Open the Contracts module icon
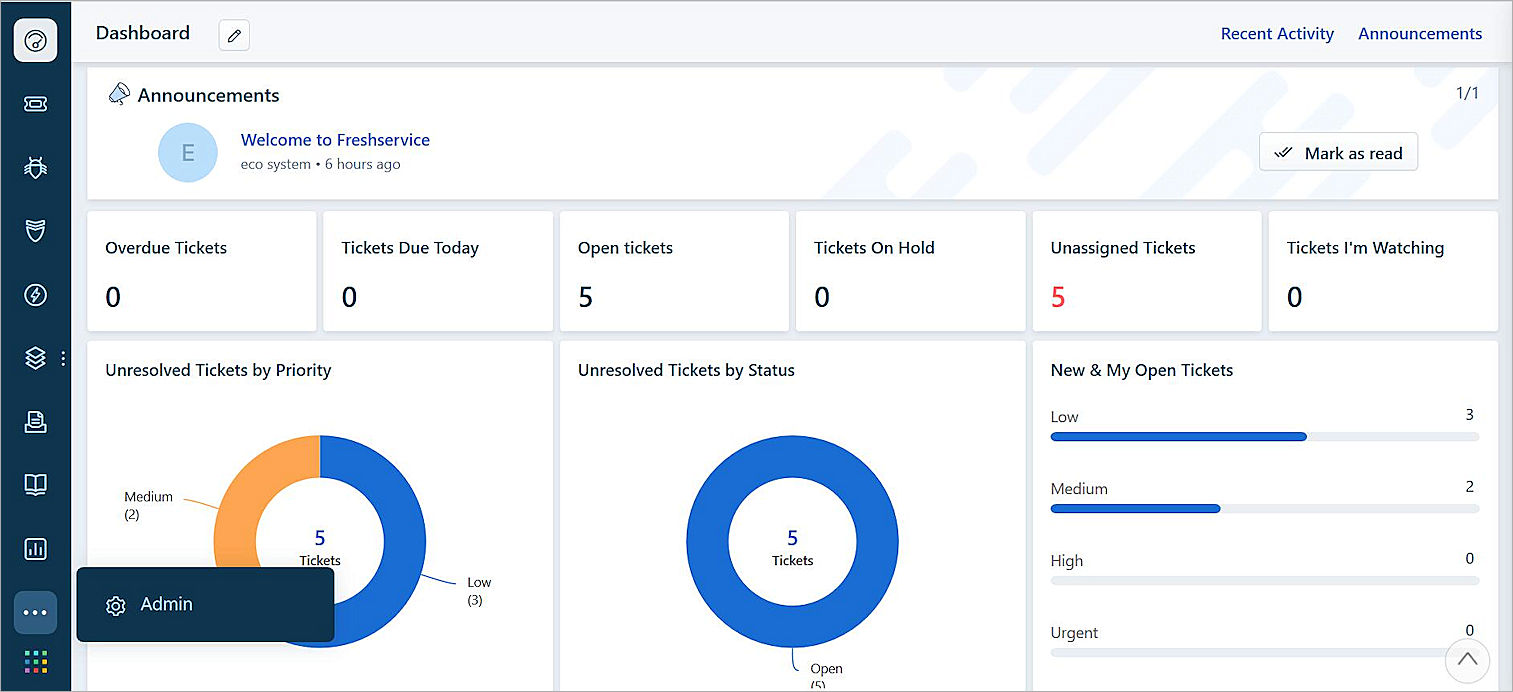This screenshot has width=1513, height=692. (35, 421)
